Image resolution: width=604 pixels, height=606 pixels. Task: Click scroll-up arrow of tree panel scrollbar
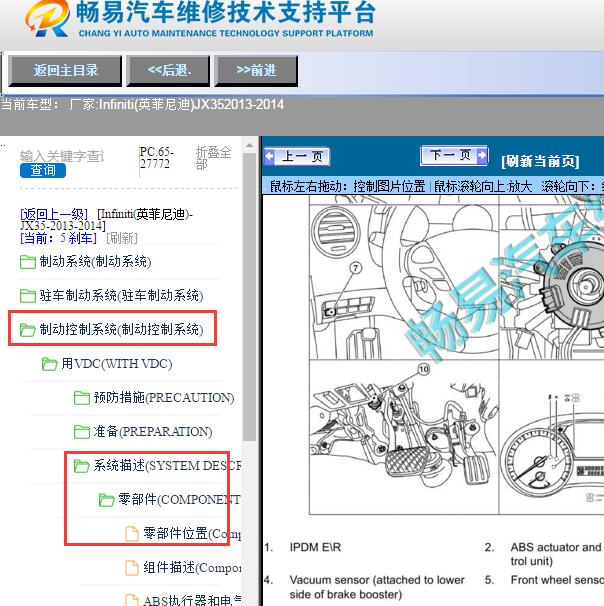point(249,146)
